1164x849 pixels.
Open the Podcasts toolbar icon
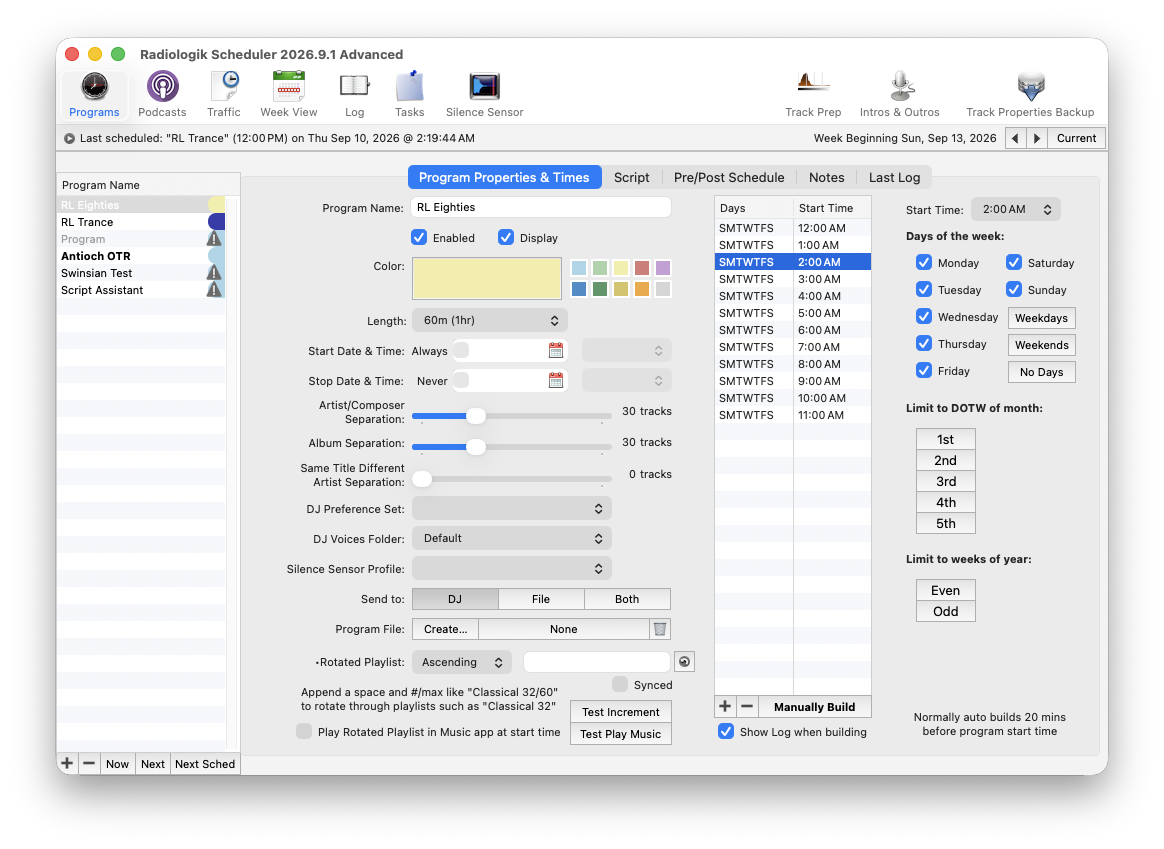[x=162, y=94]
